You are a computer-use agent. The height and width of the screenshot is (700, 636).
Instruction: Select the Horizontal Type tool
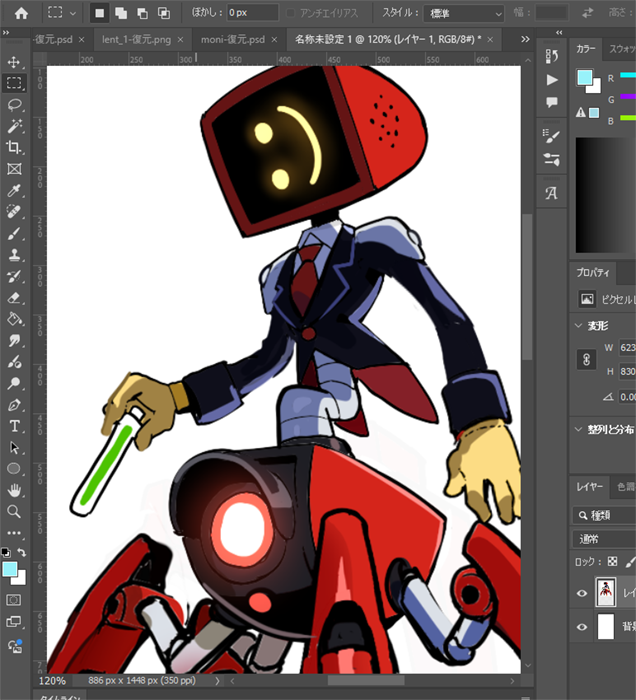(x=14, y=426)
